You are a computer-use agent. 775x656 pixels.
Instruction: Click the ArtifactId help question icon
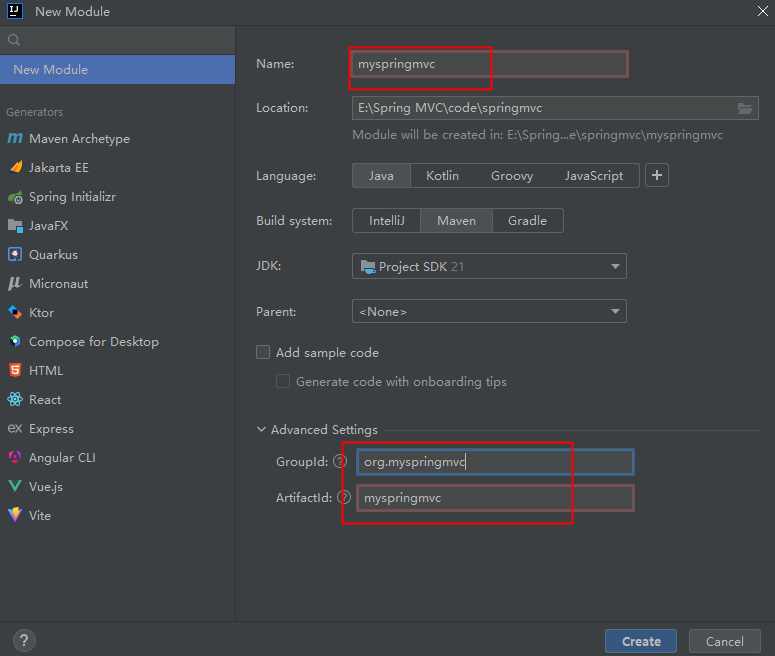click(344, 497)
